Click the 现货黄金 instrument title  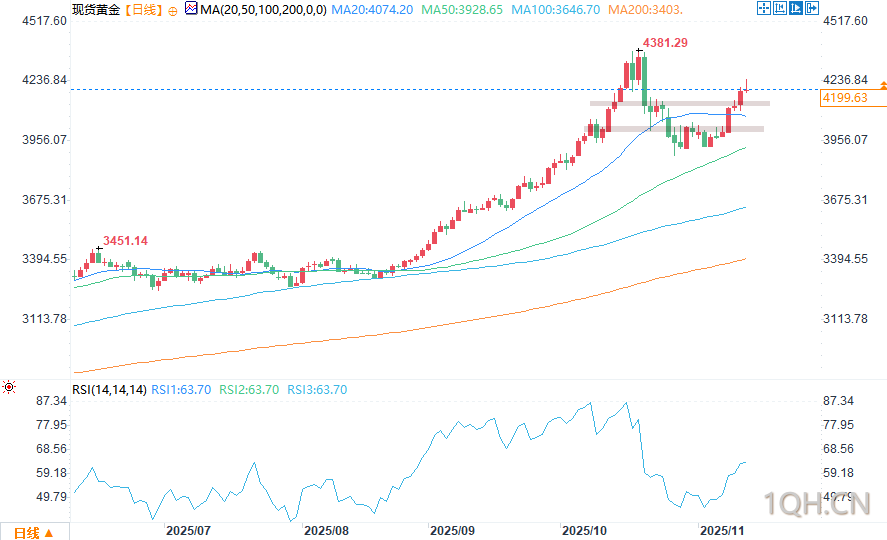tap(96, 10)
